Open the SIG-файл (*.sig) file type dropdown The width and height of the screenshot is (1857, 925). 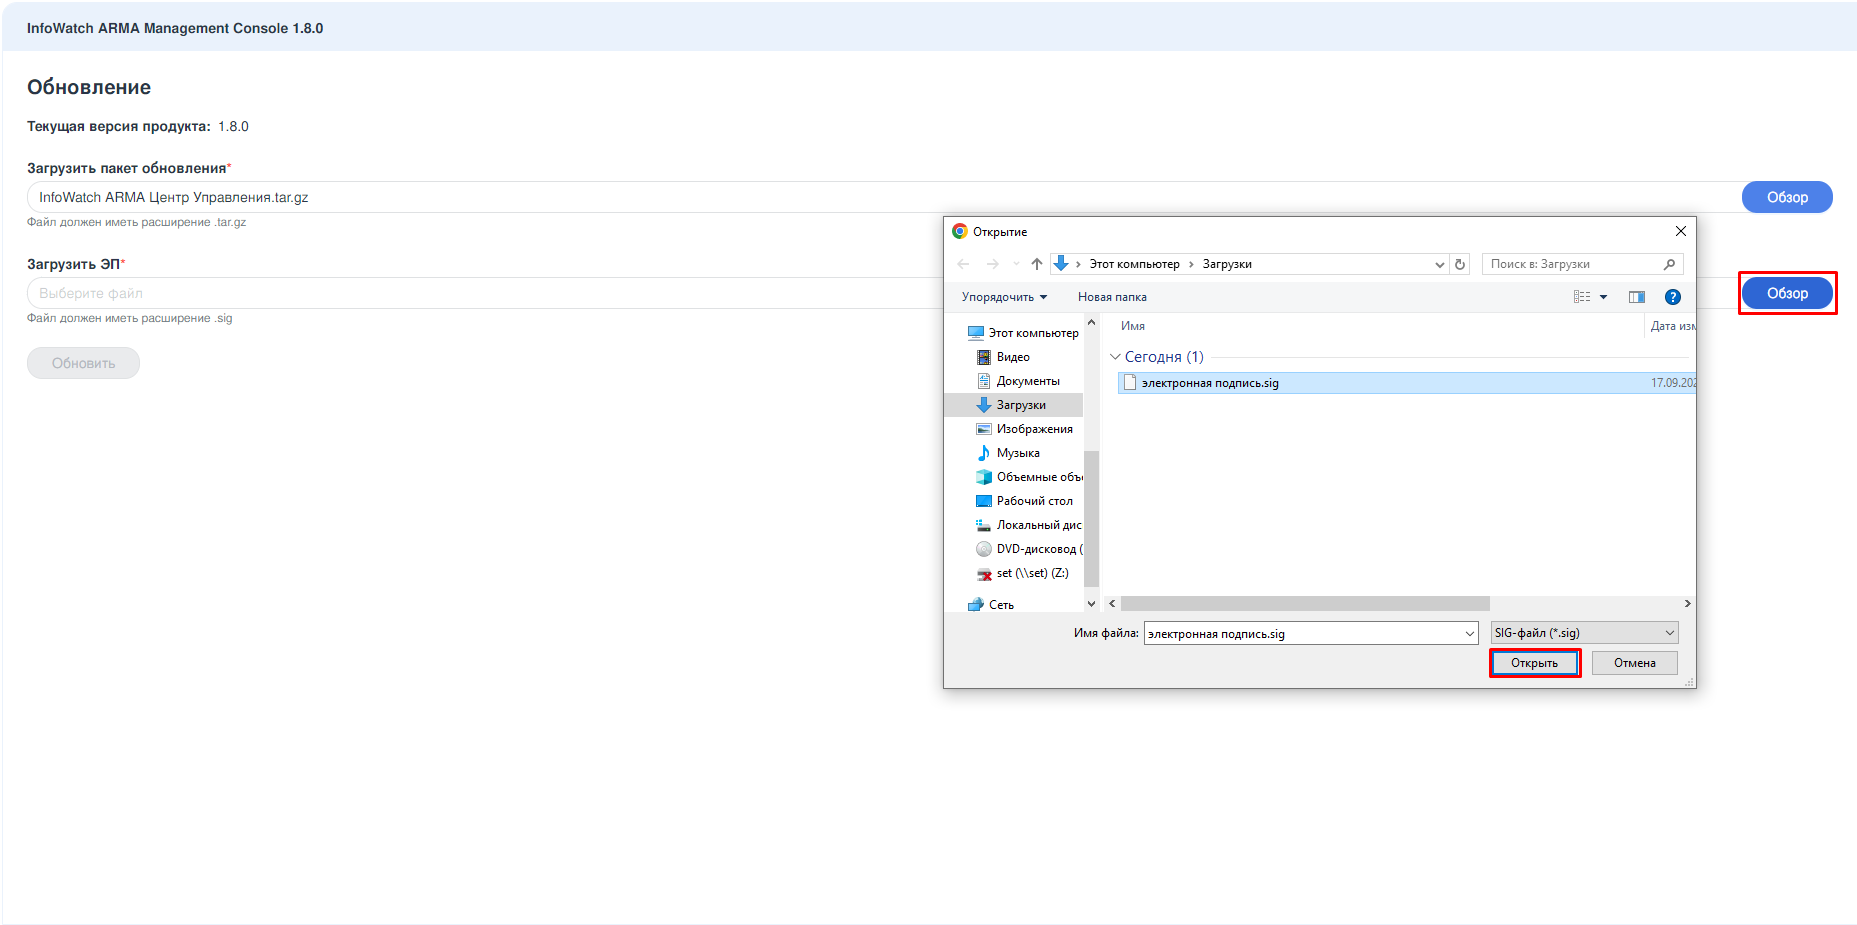pos(1585,633)
